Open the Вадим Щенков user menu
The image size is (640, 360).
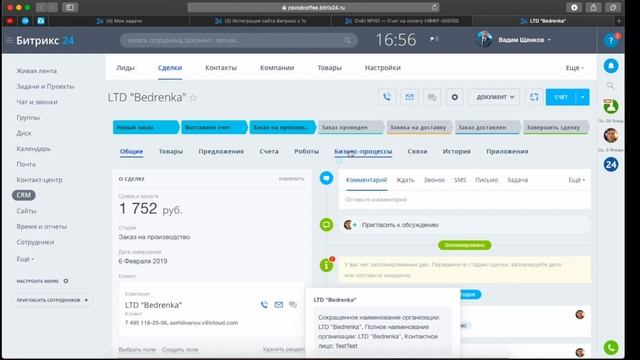coord(524,40)
